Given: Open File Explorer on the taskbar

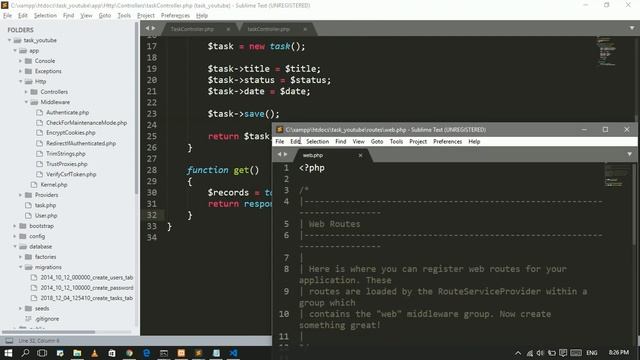Looking at the screenshot, I should [77, 353].
